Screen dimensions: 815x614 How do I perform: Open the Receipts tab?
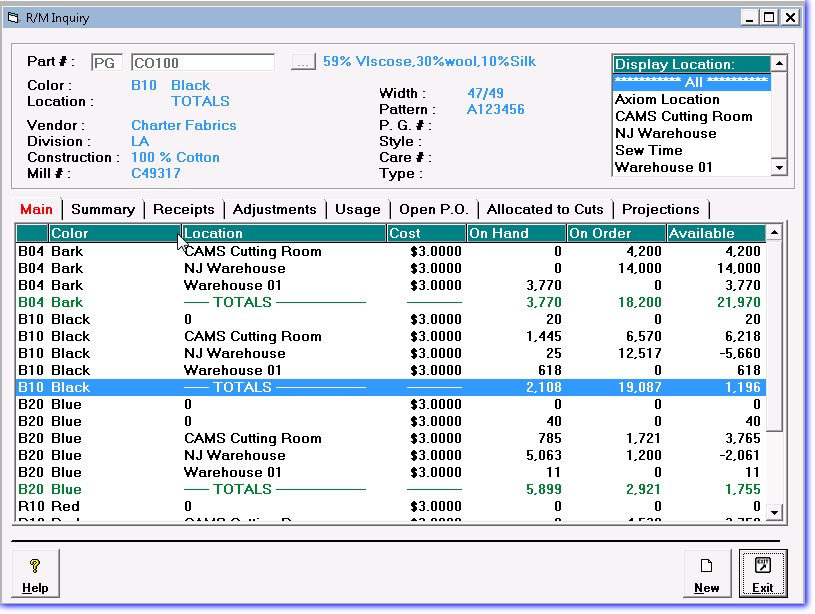(x=183, y=209)
